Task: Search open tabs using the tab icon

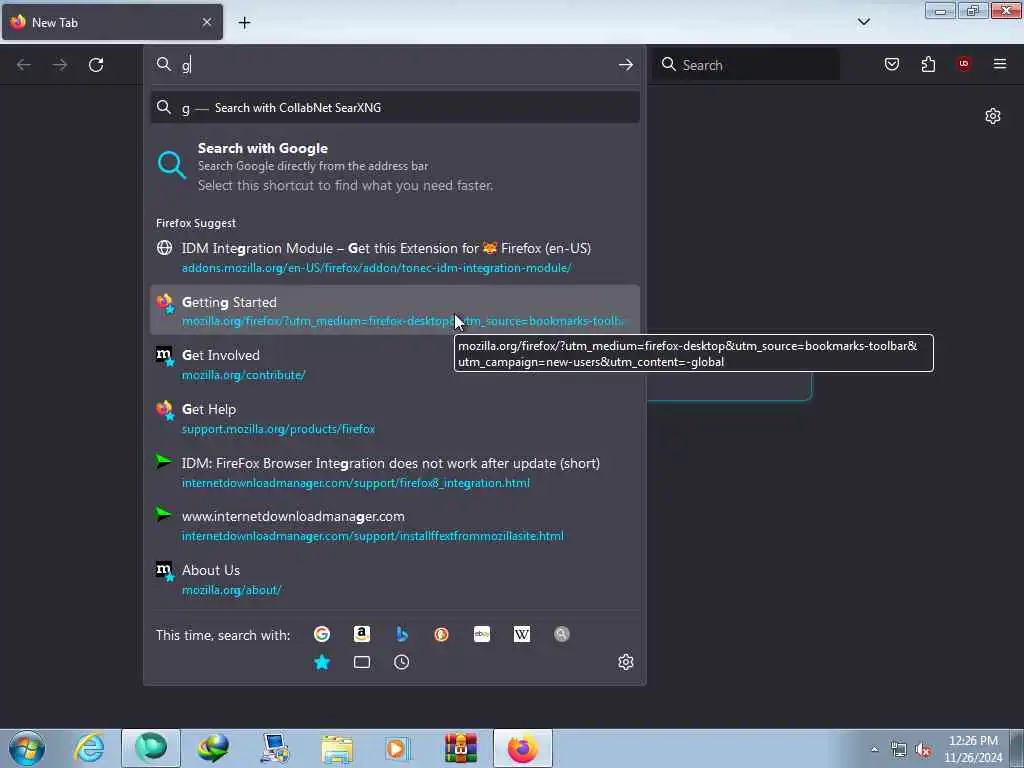Action: click(x=362, y=662)
